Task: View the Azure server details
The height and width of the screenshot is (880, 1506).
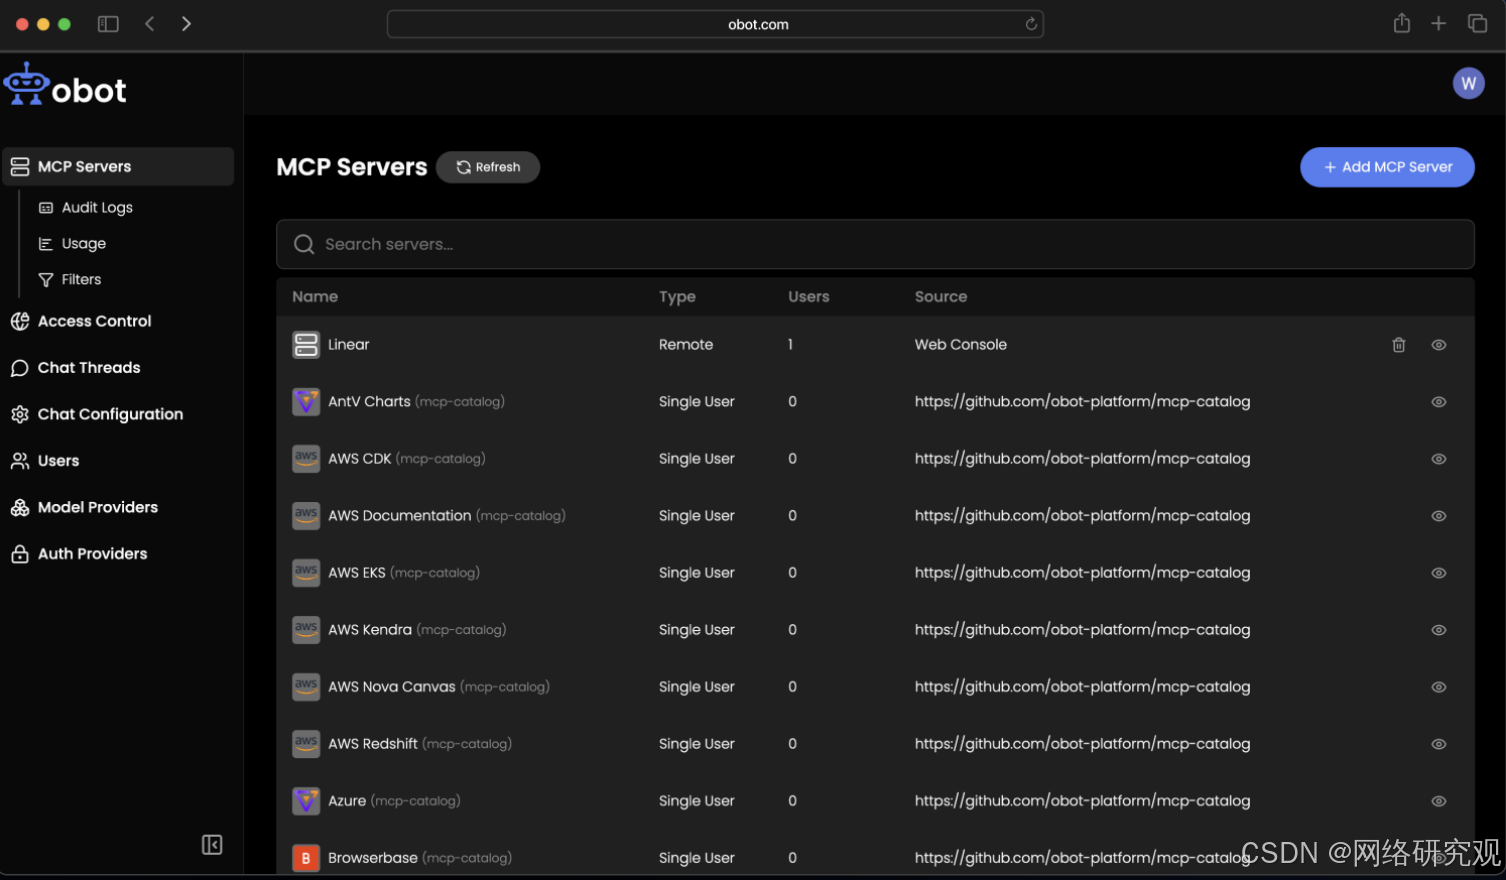Action: click(x=1439, y=801)
